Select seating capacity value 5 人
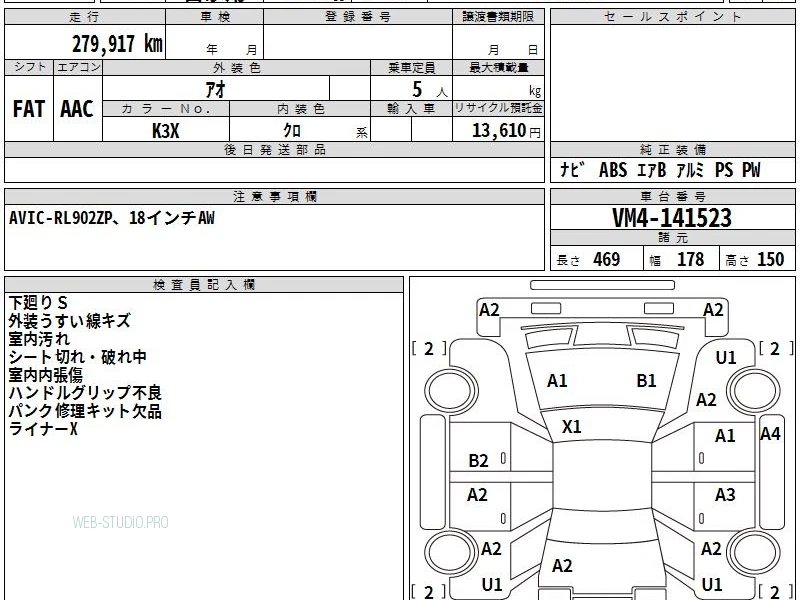The height and width of the screenshot is (600, 800). (x=430, y=90)
